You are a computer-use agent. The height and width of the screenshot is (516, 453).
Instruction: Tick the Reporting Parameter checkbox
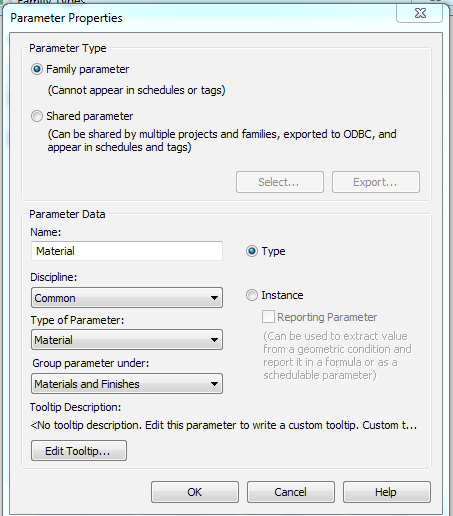tap(268, 317)
